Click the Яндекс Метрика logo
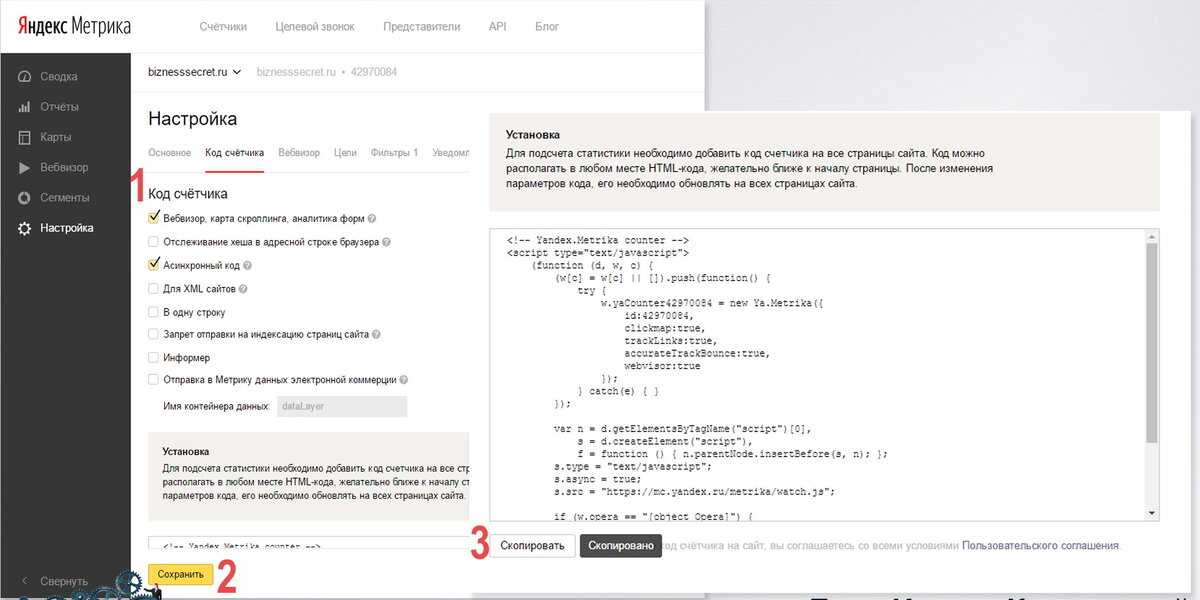Image resolution: width=1200 pixels, height=600 pixels. [x=72, y=25]
